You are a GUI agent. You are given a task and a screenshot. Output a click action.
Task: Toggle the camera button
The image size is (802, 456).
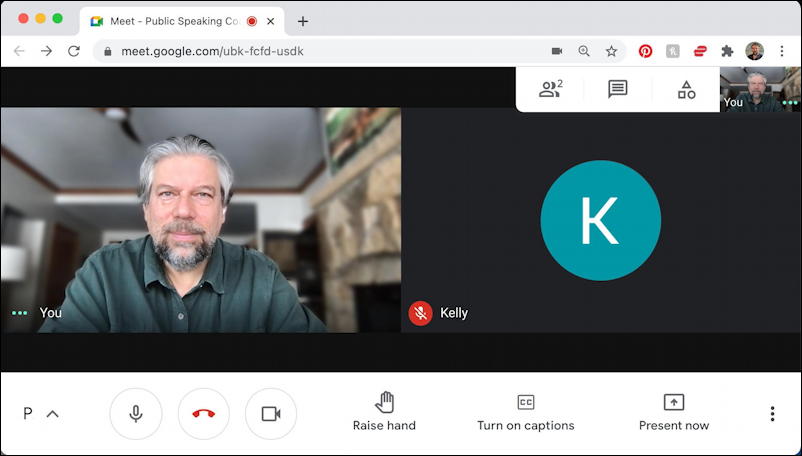point(271,414)
